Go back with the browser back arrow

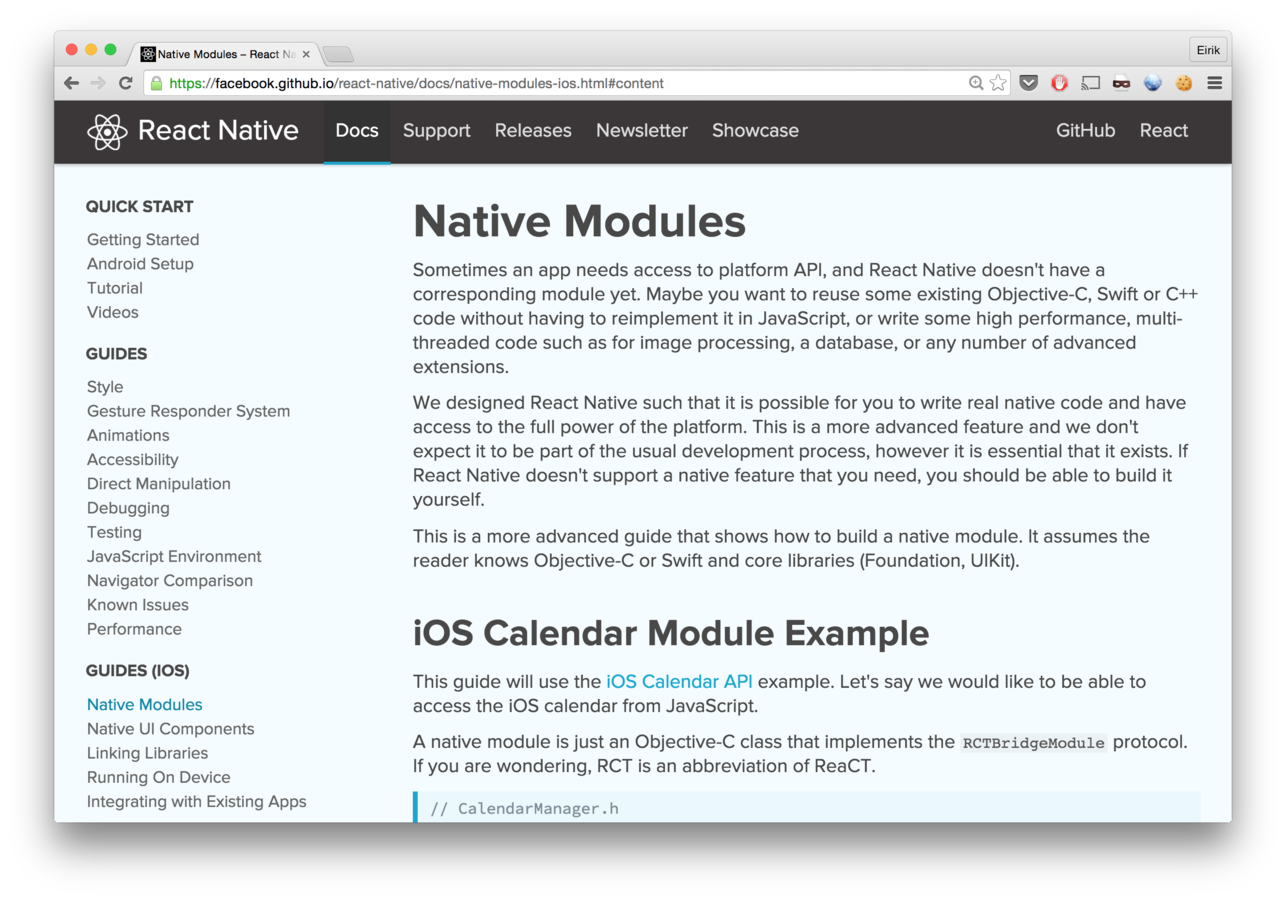coord(71,83)
